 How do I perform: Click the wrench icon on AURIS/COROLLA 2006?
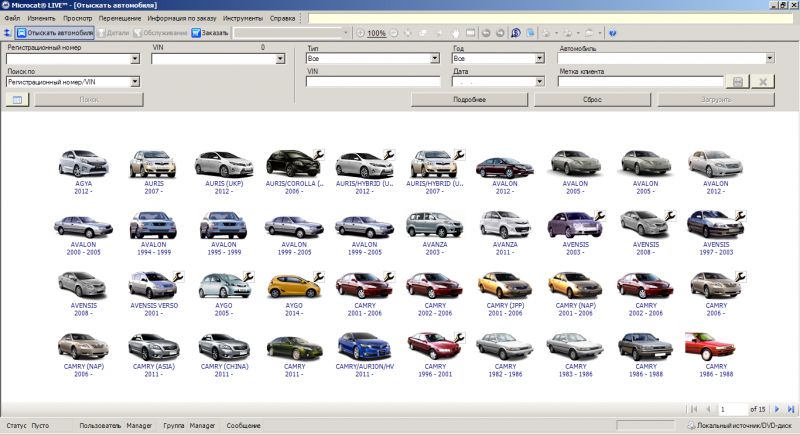tap(318, 155)
